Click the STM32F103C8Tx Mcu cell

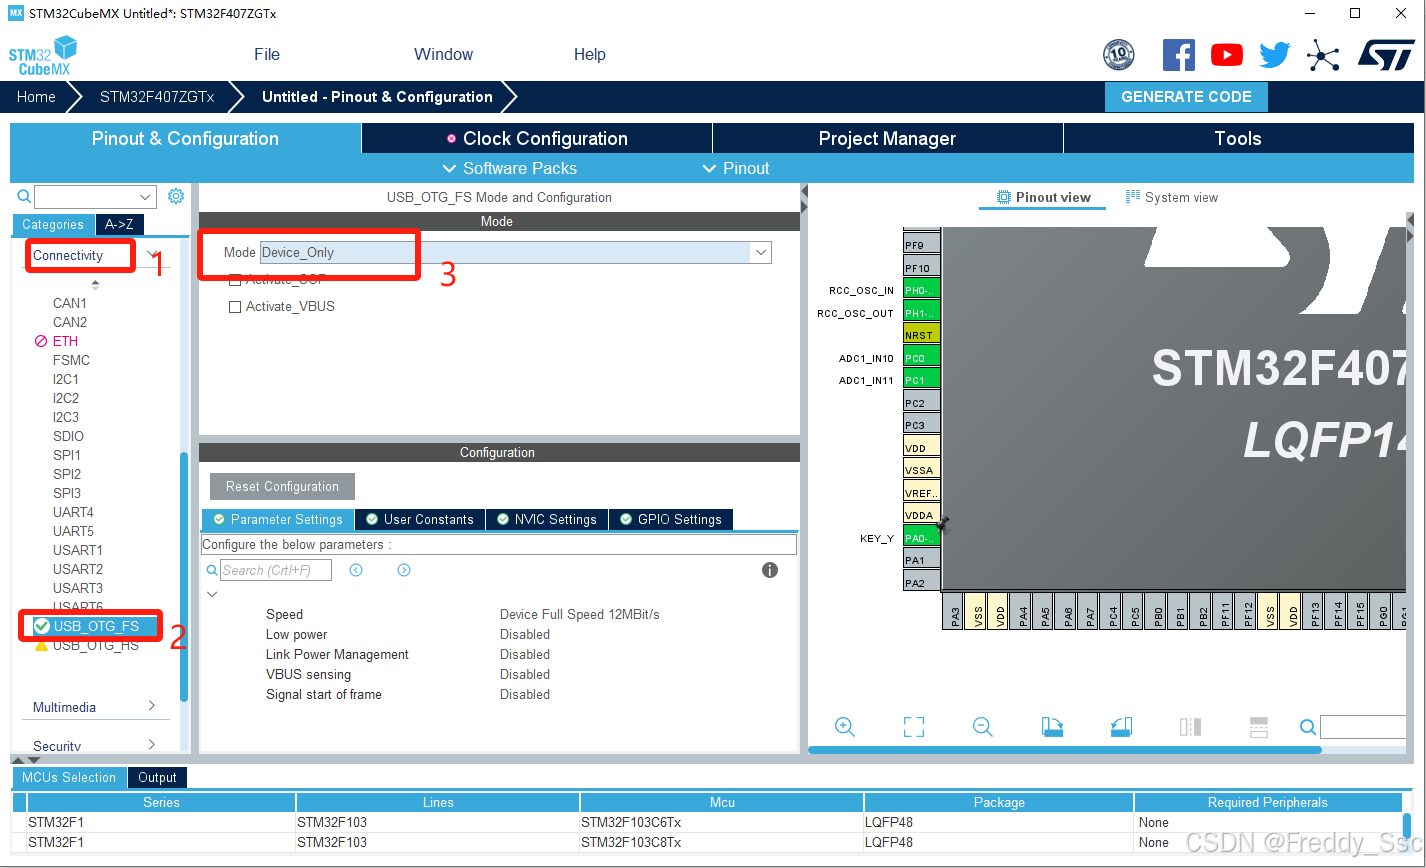click(x=721, y=842)
